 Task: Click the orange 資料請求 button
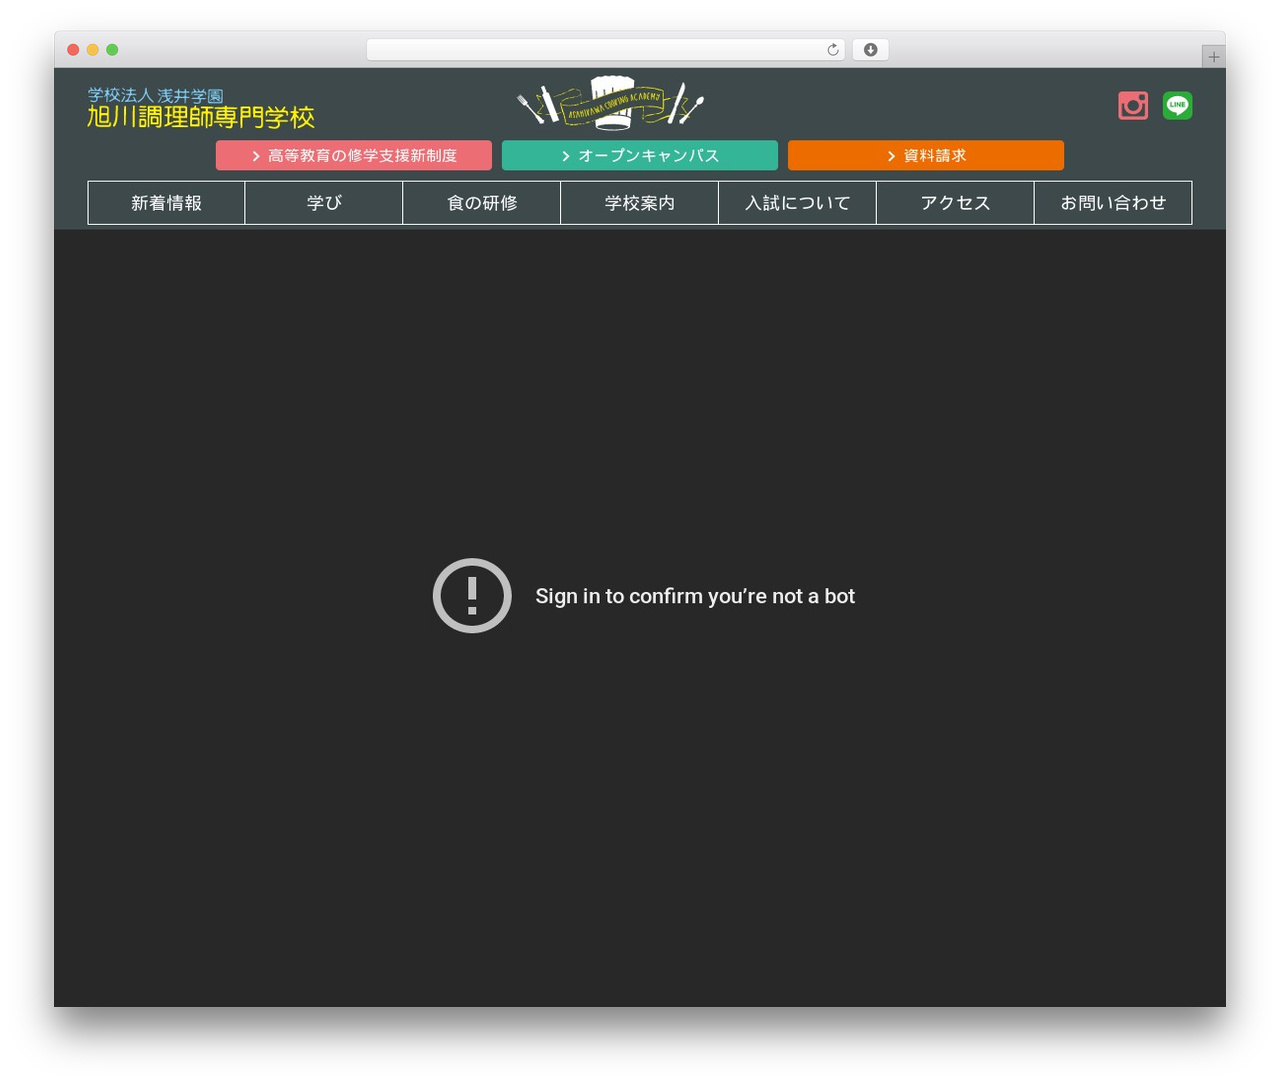tap(926, 155)
